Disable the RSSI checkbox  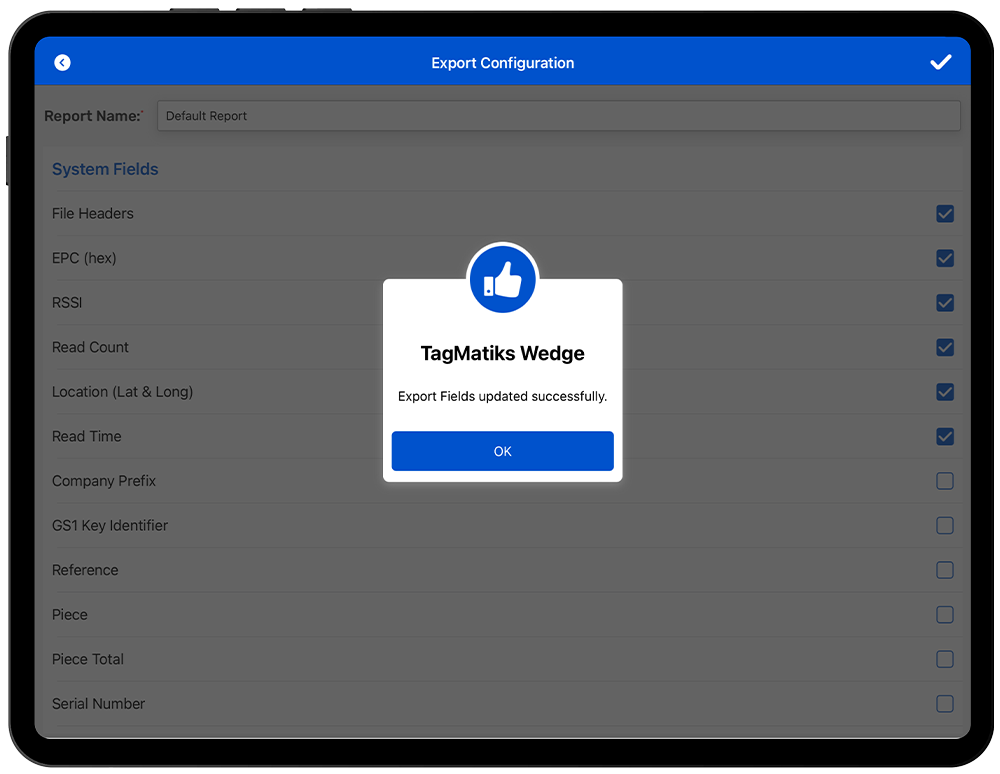pos(944,303)
